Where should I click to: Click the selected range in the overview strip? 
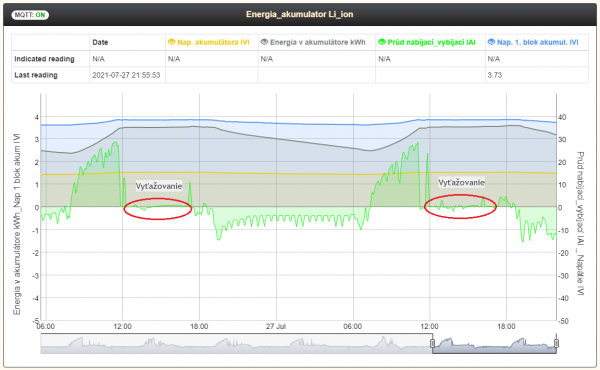tap(494, 344)
